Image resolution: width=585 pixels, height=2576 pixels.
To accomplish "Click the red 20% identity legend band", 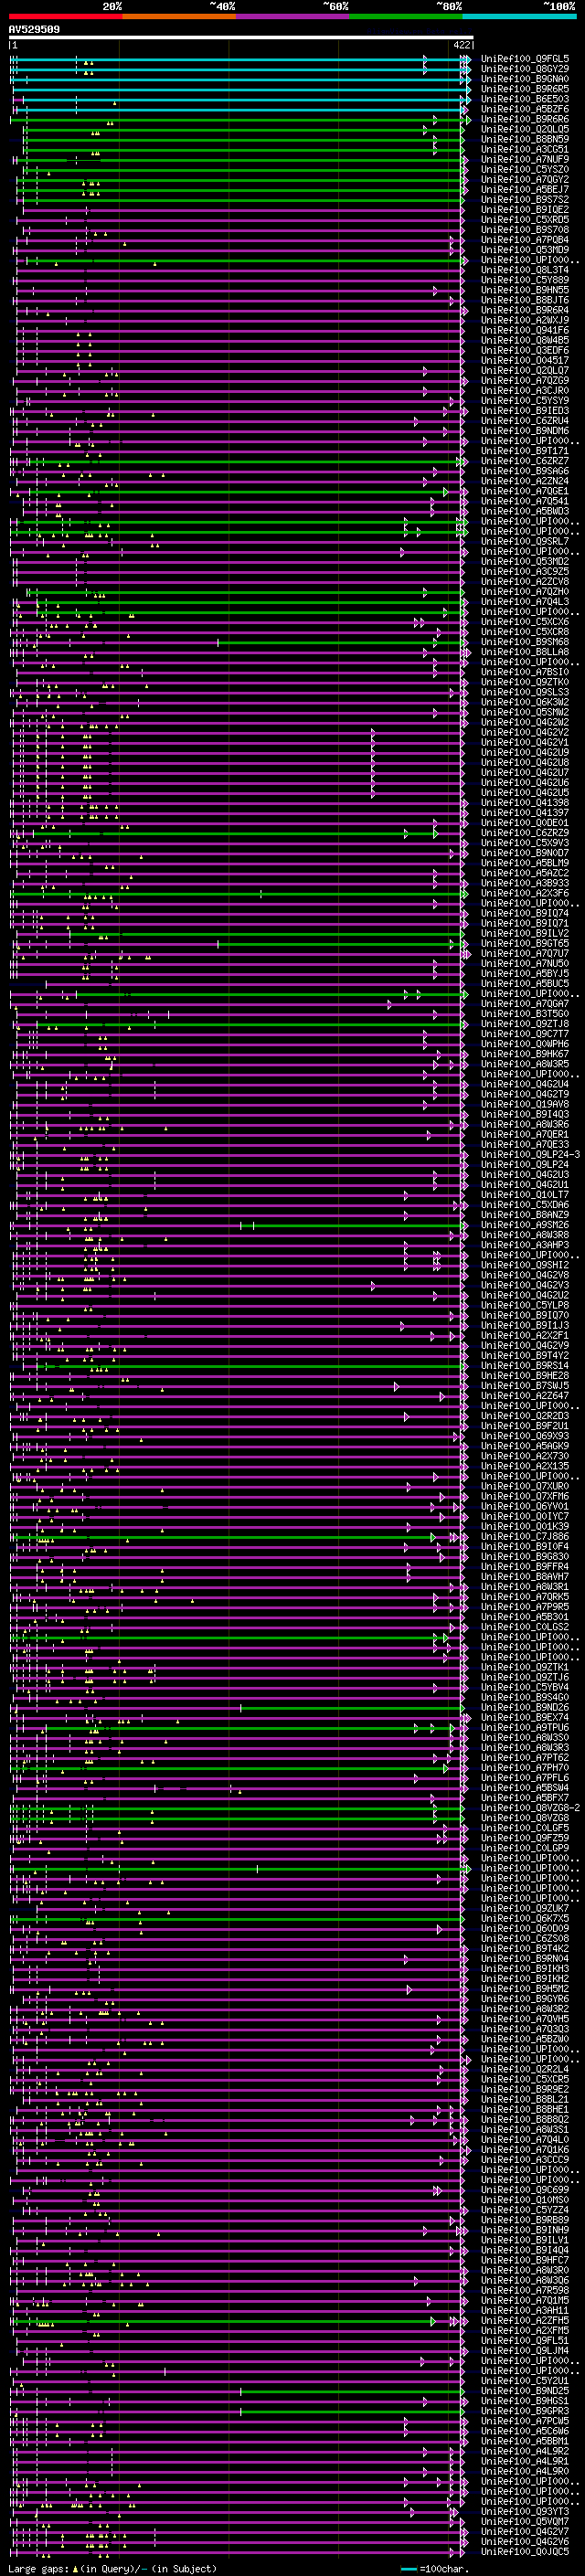I will [66, 16].
